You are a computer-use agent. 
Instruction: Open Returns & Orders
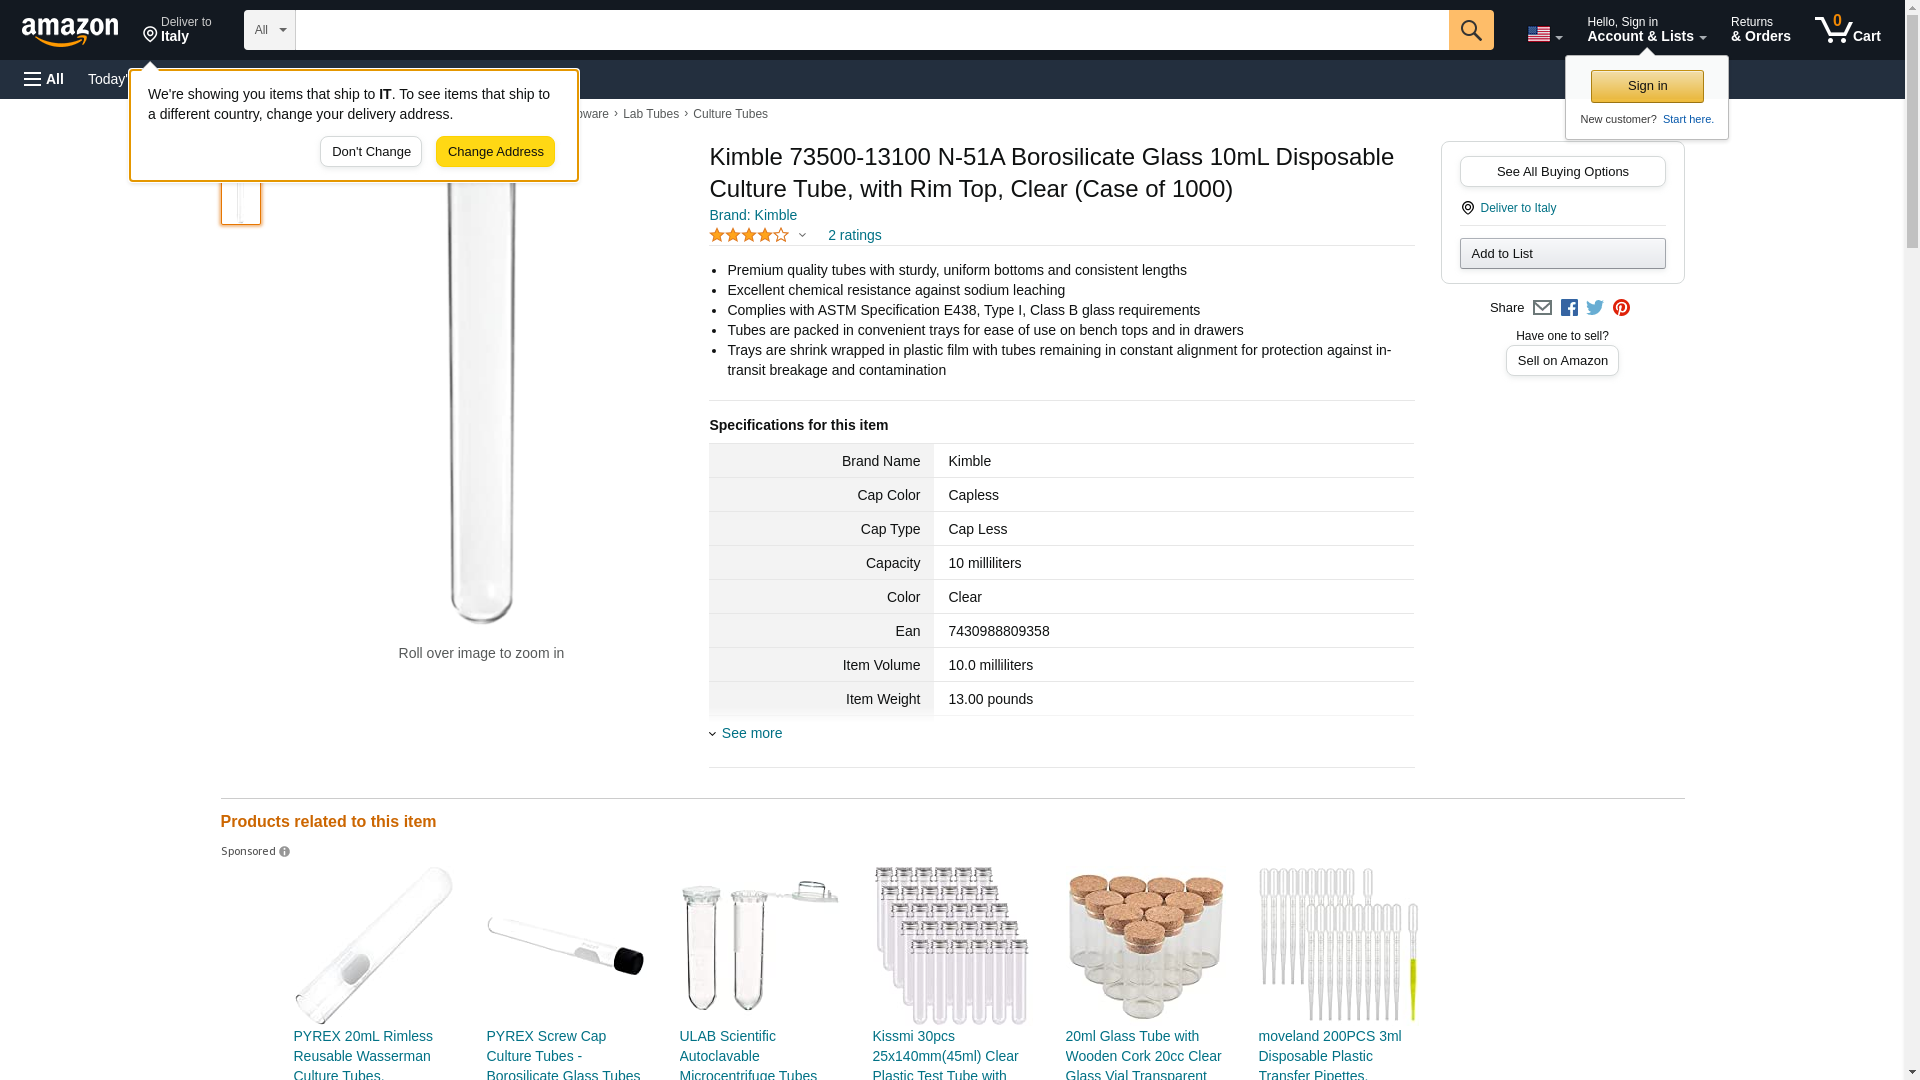pos(1760,30)
